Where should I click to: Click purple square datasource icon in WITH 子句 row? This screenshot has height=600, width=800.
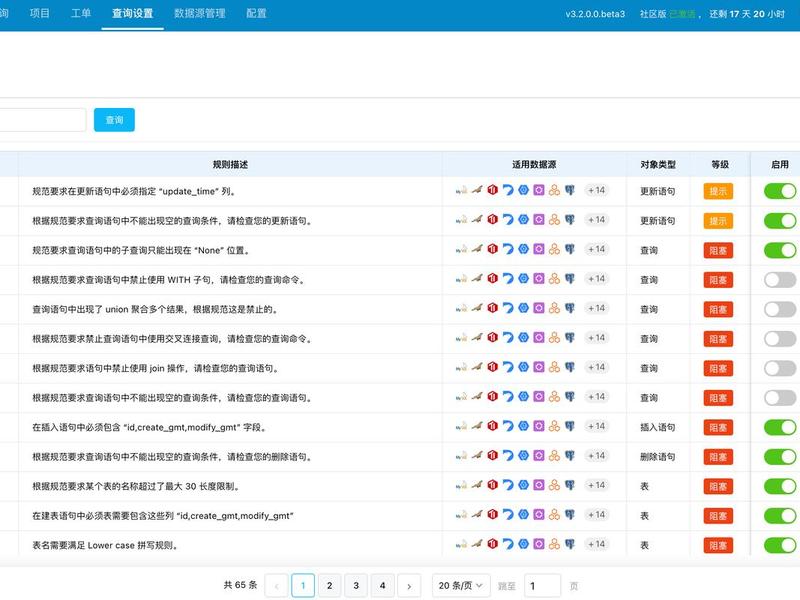539,279
